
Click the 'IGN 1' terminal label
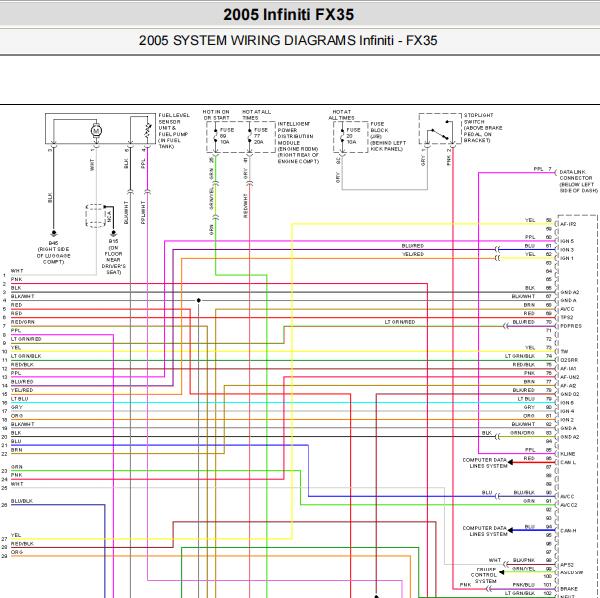point(567,259)
